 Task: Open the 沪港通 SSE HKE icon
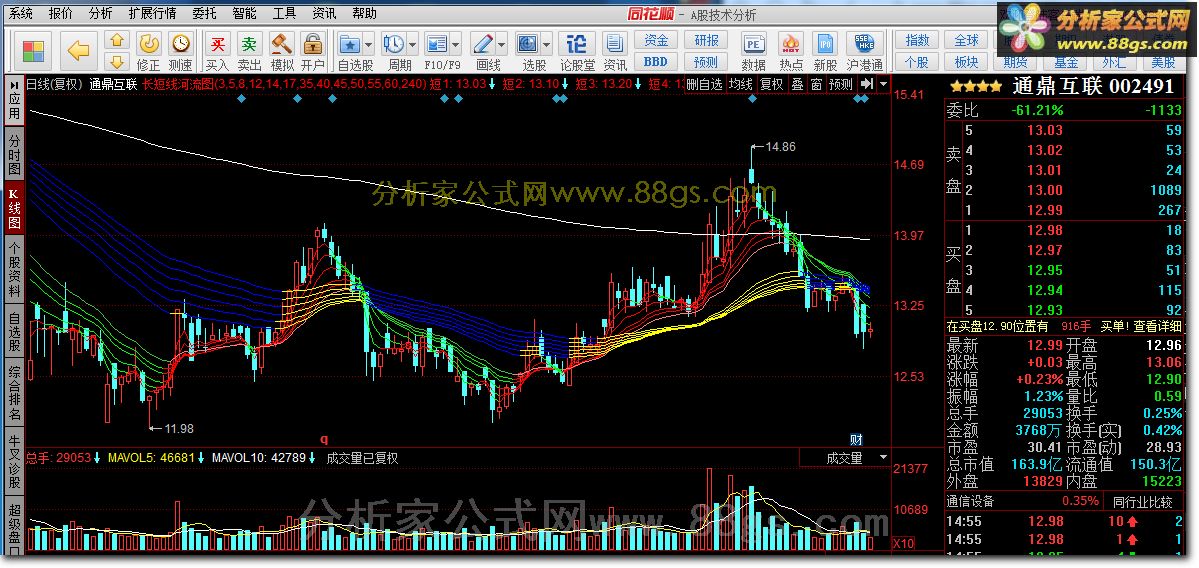(x=865, y=51)
